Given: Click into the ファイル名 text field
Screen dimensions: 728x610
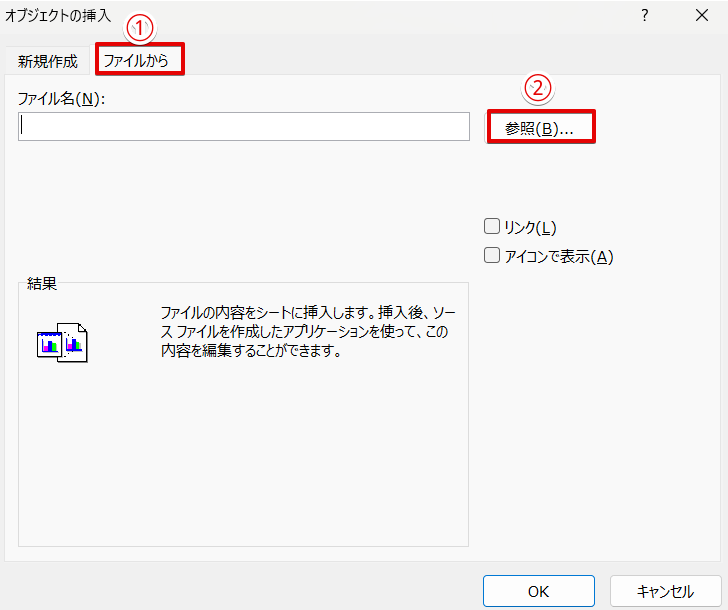Looking at the screenshot, I should tap(243, 127).
